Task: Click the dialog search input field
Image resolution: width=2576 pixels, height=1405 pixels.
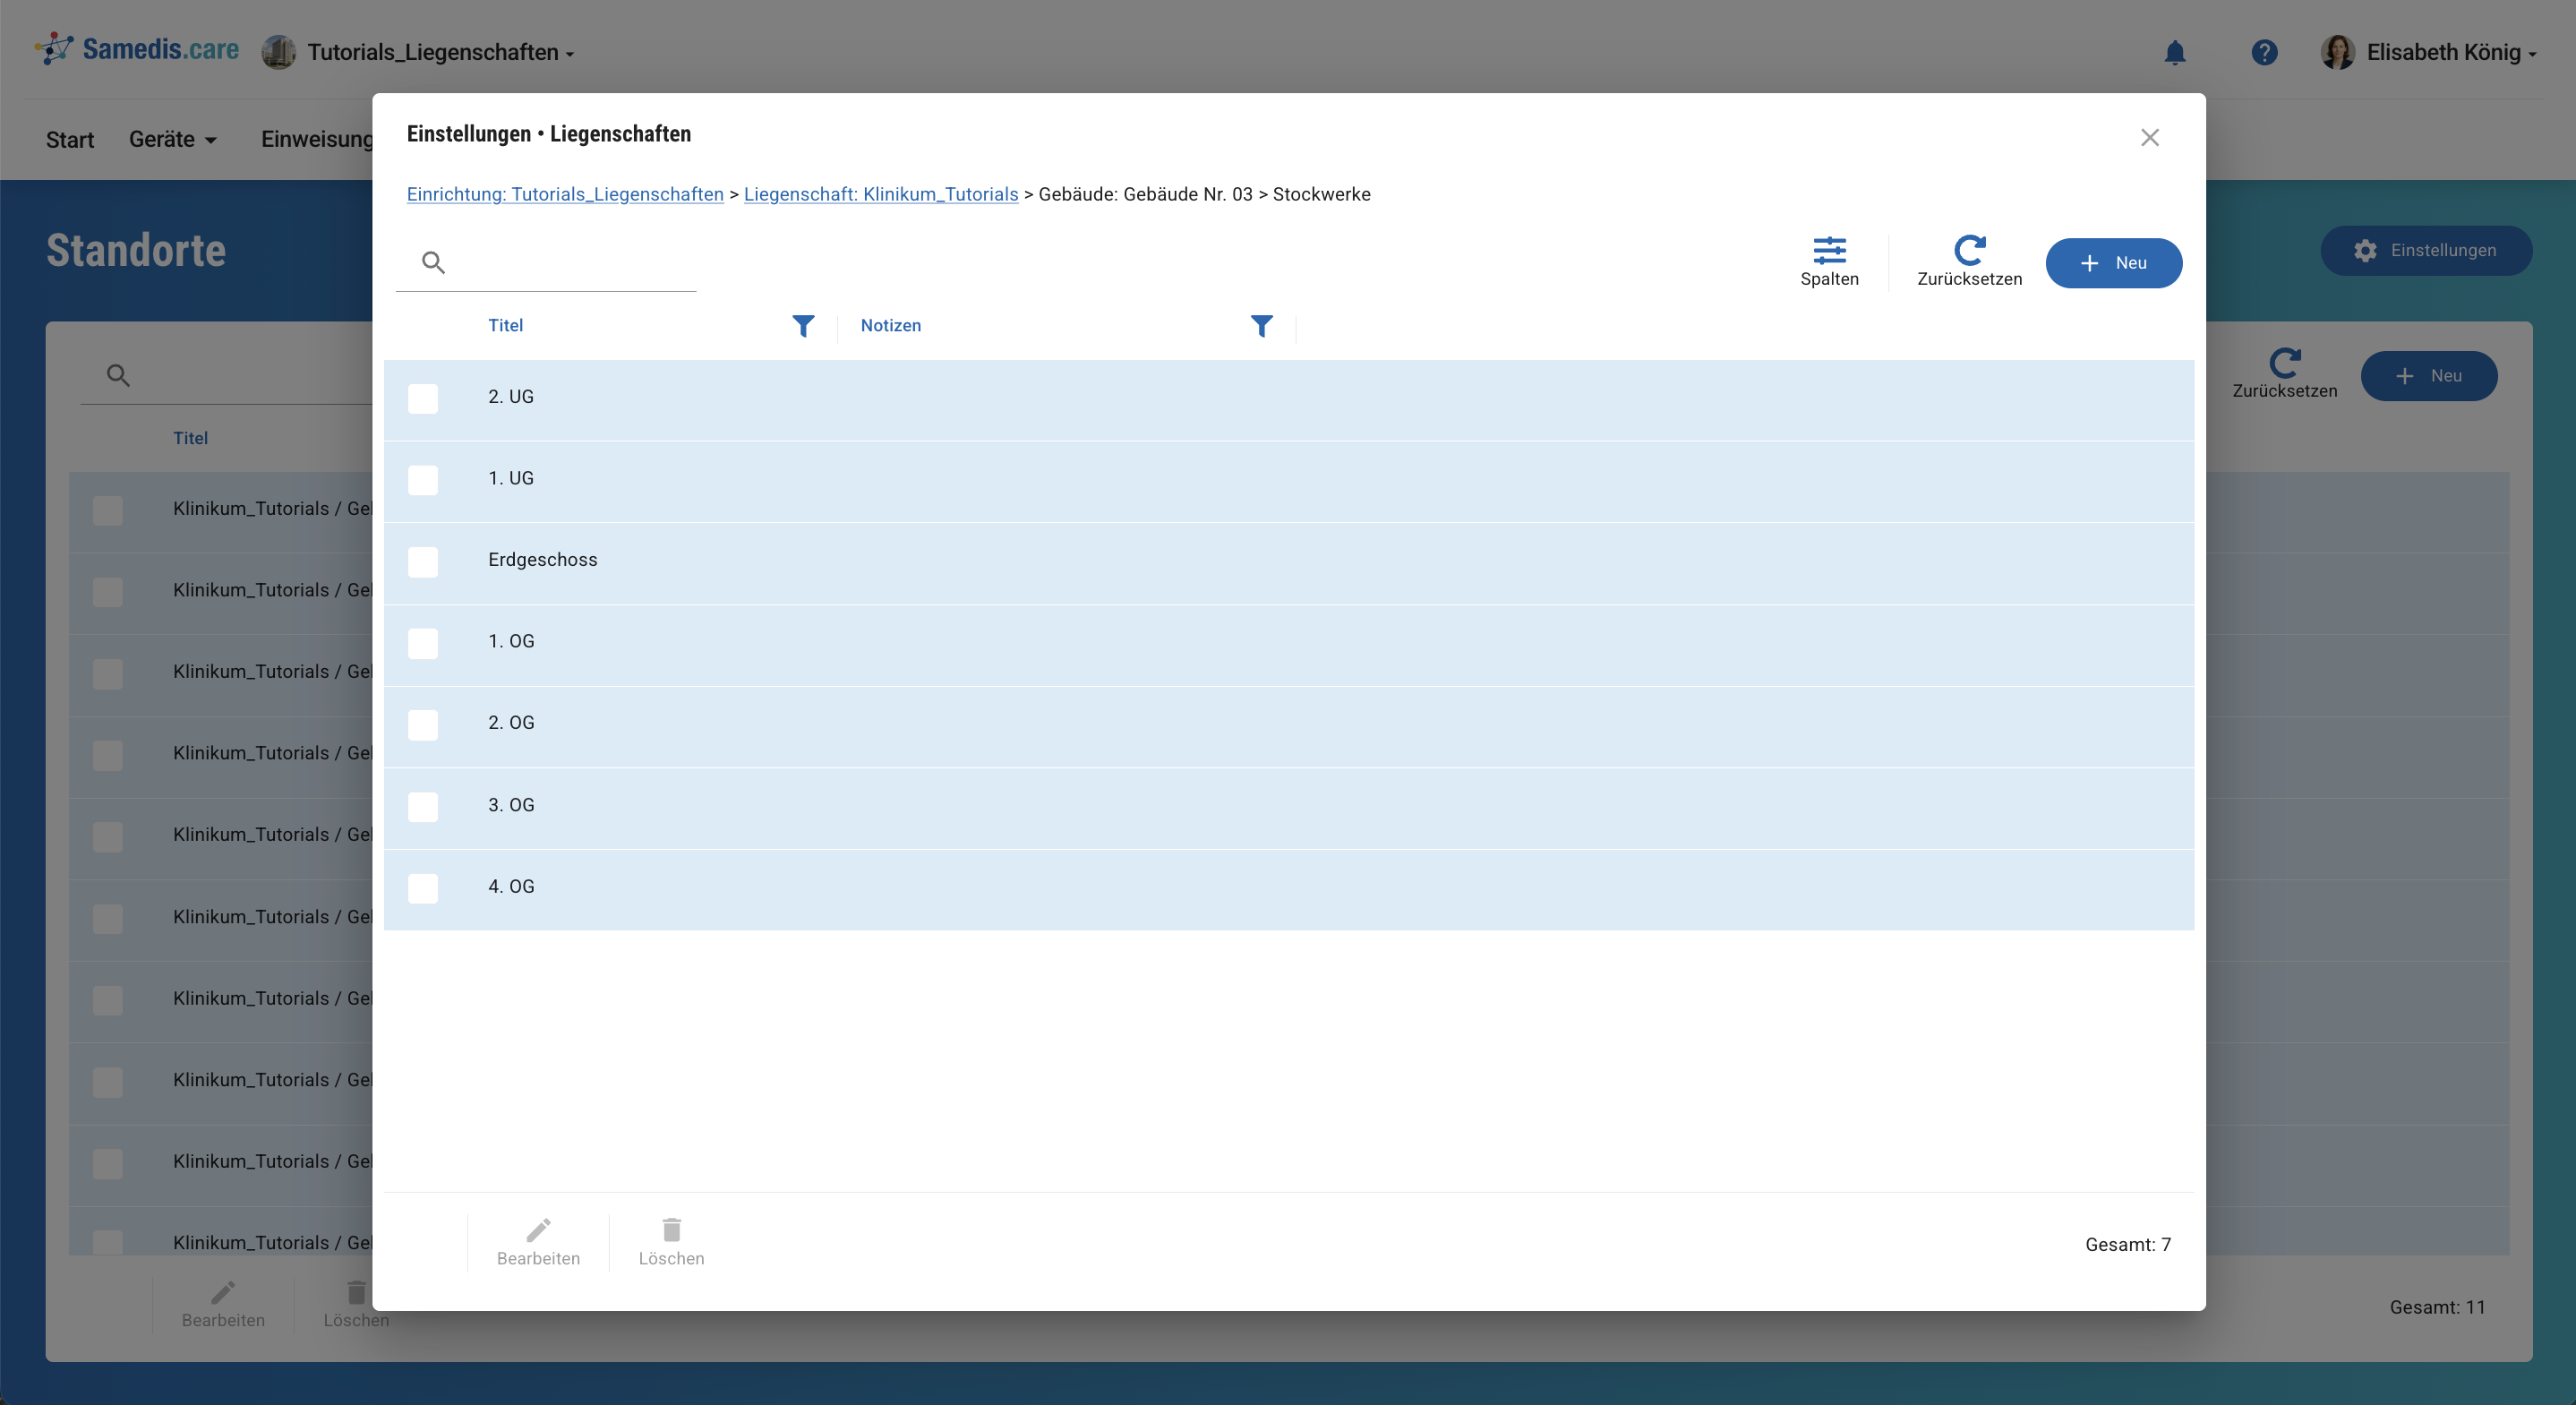Action: coord(570,263)
